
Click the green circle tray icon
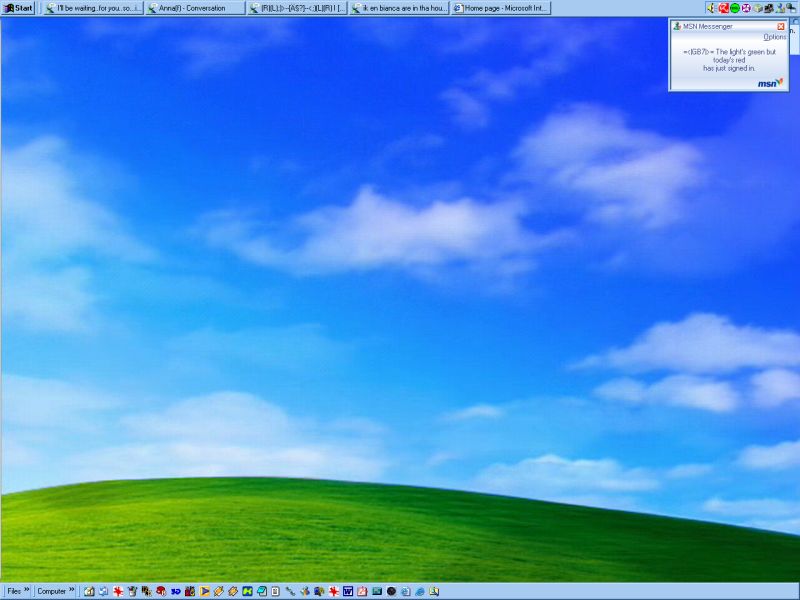735,8
